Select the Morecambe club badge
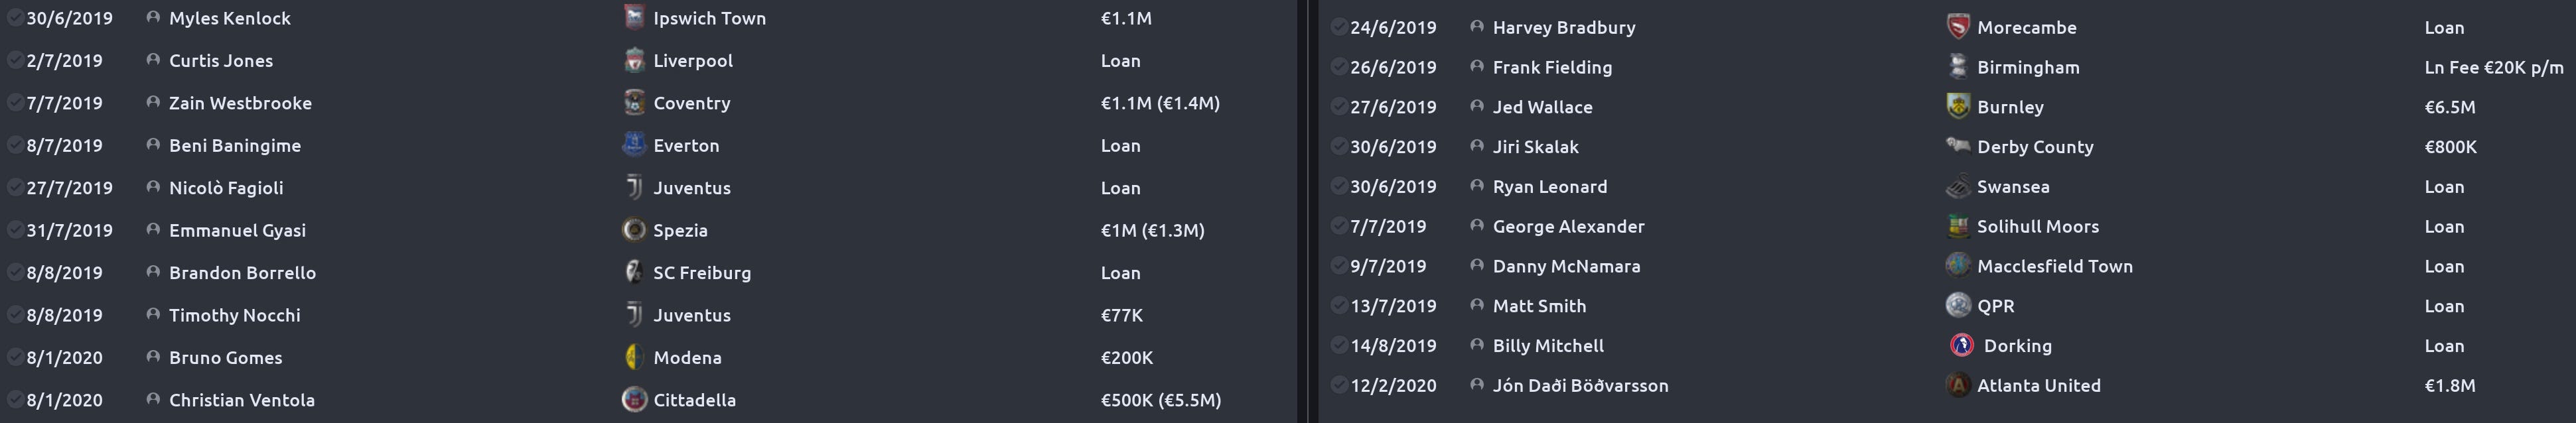Viewport: 2576px width, 423px height. [1958, 27]
